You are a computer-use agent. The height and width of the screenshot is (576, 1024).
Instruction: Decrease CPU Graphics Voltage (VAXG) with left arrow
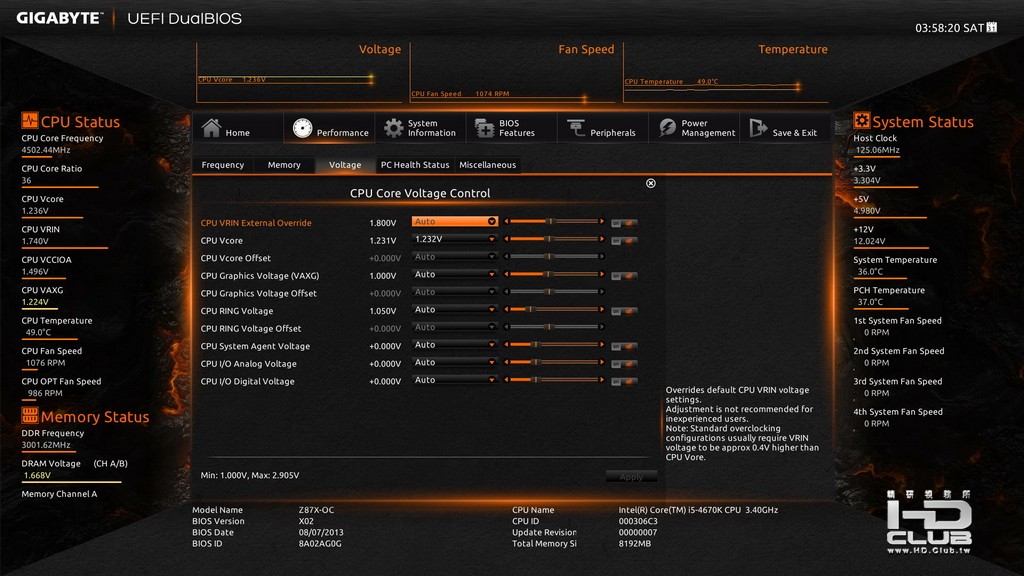(x=506, y=274)
